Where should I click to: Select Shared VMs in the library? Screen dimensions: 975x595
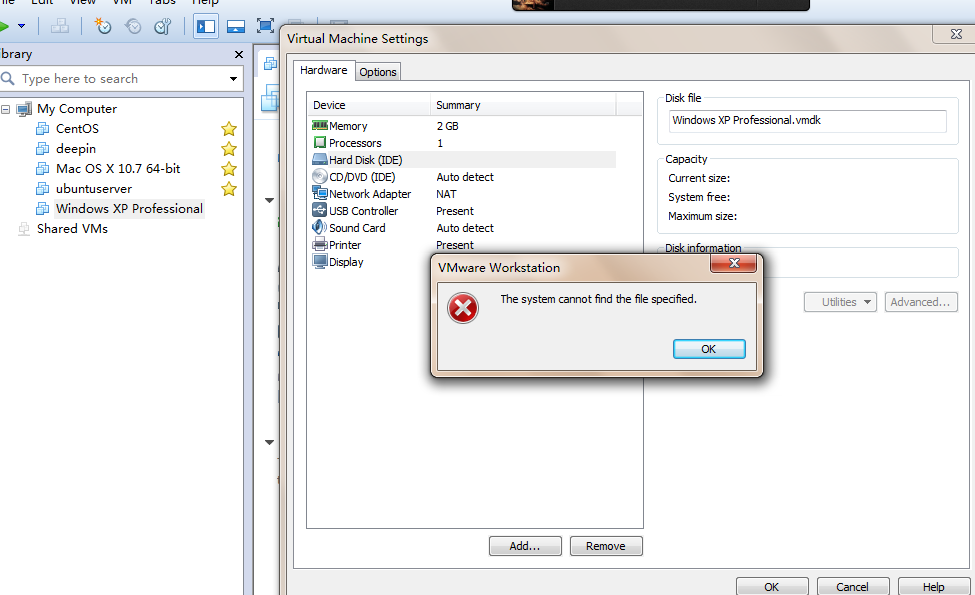[72, 228]
